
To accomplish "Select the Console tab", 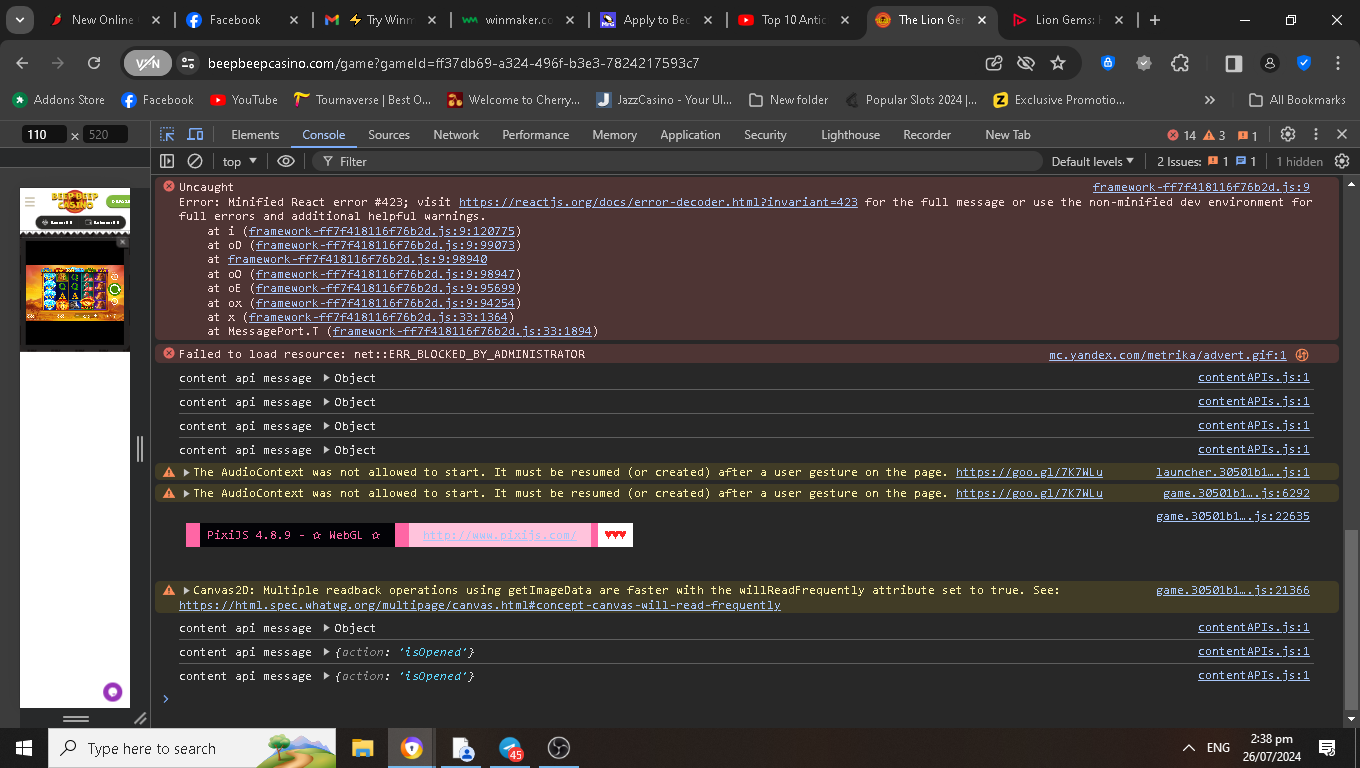I will 324,135.
